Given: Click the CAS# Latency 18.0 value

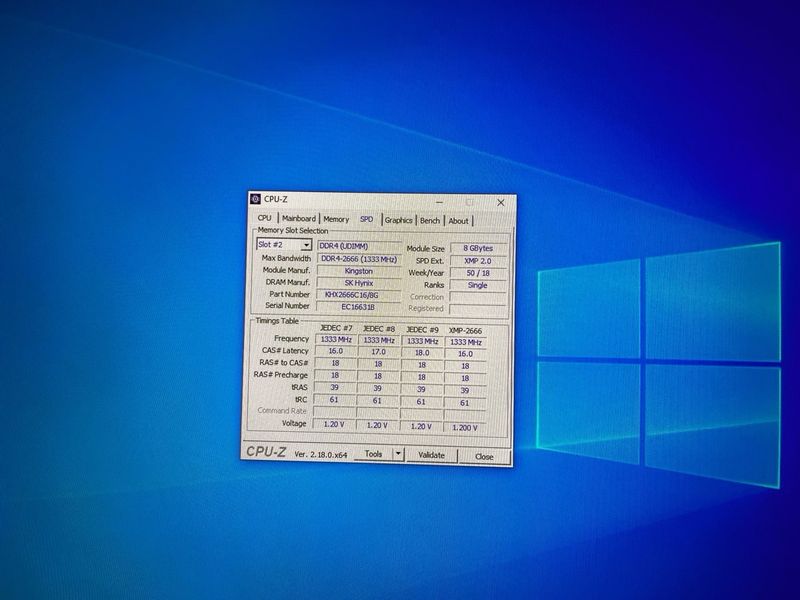Looking at the screenshot, I should [x=421, y=353].
